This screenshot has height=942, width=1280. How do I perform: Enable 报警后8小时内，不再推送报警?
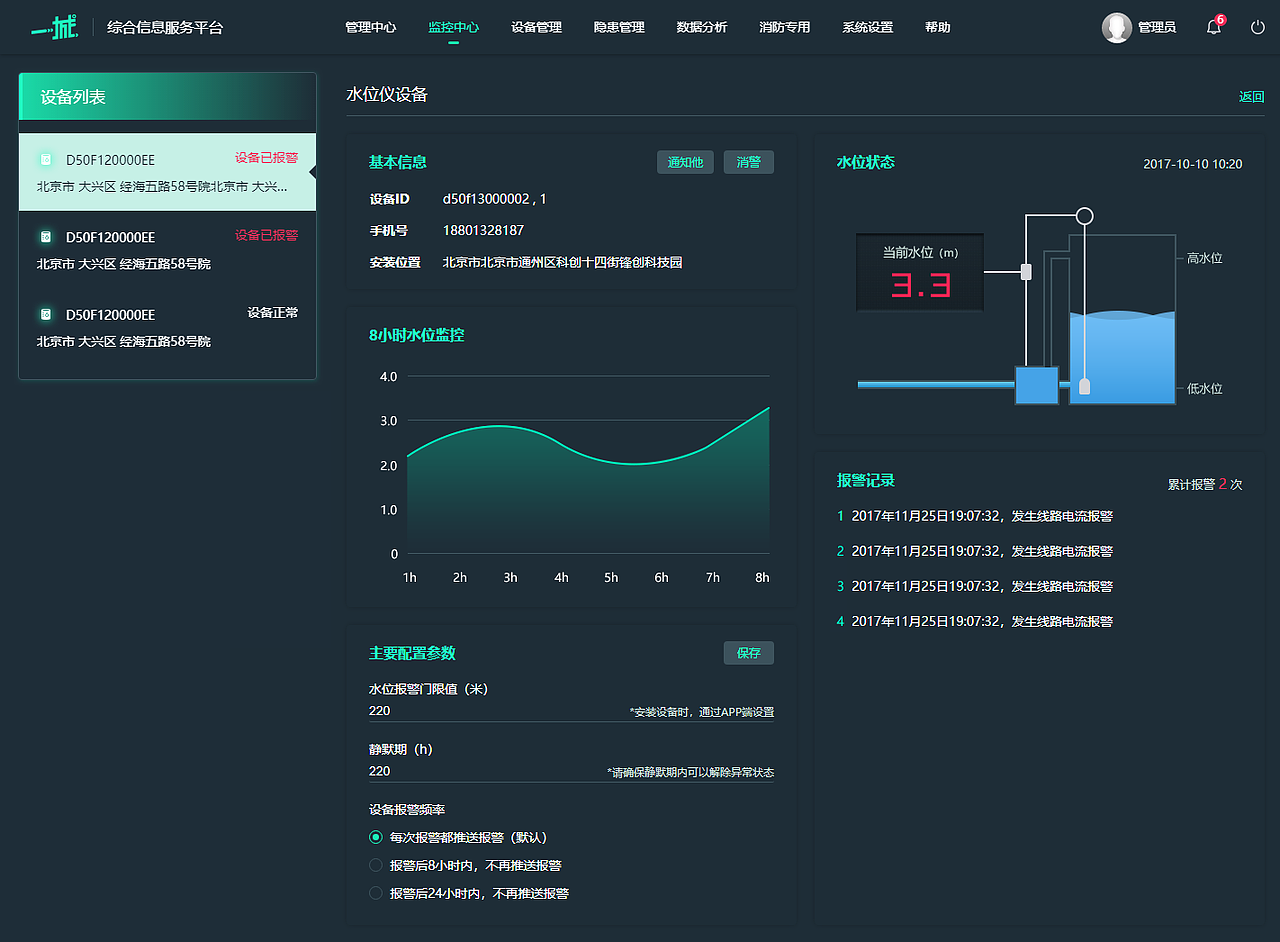[376, 865]
